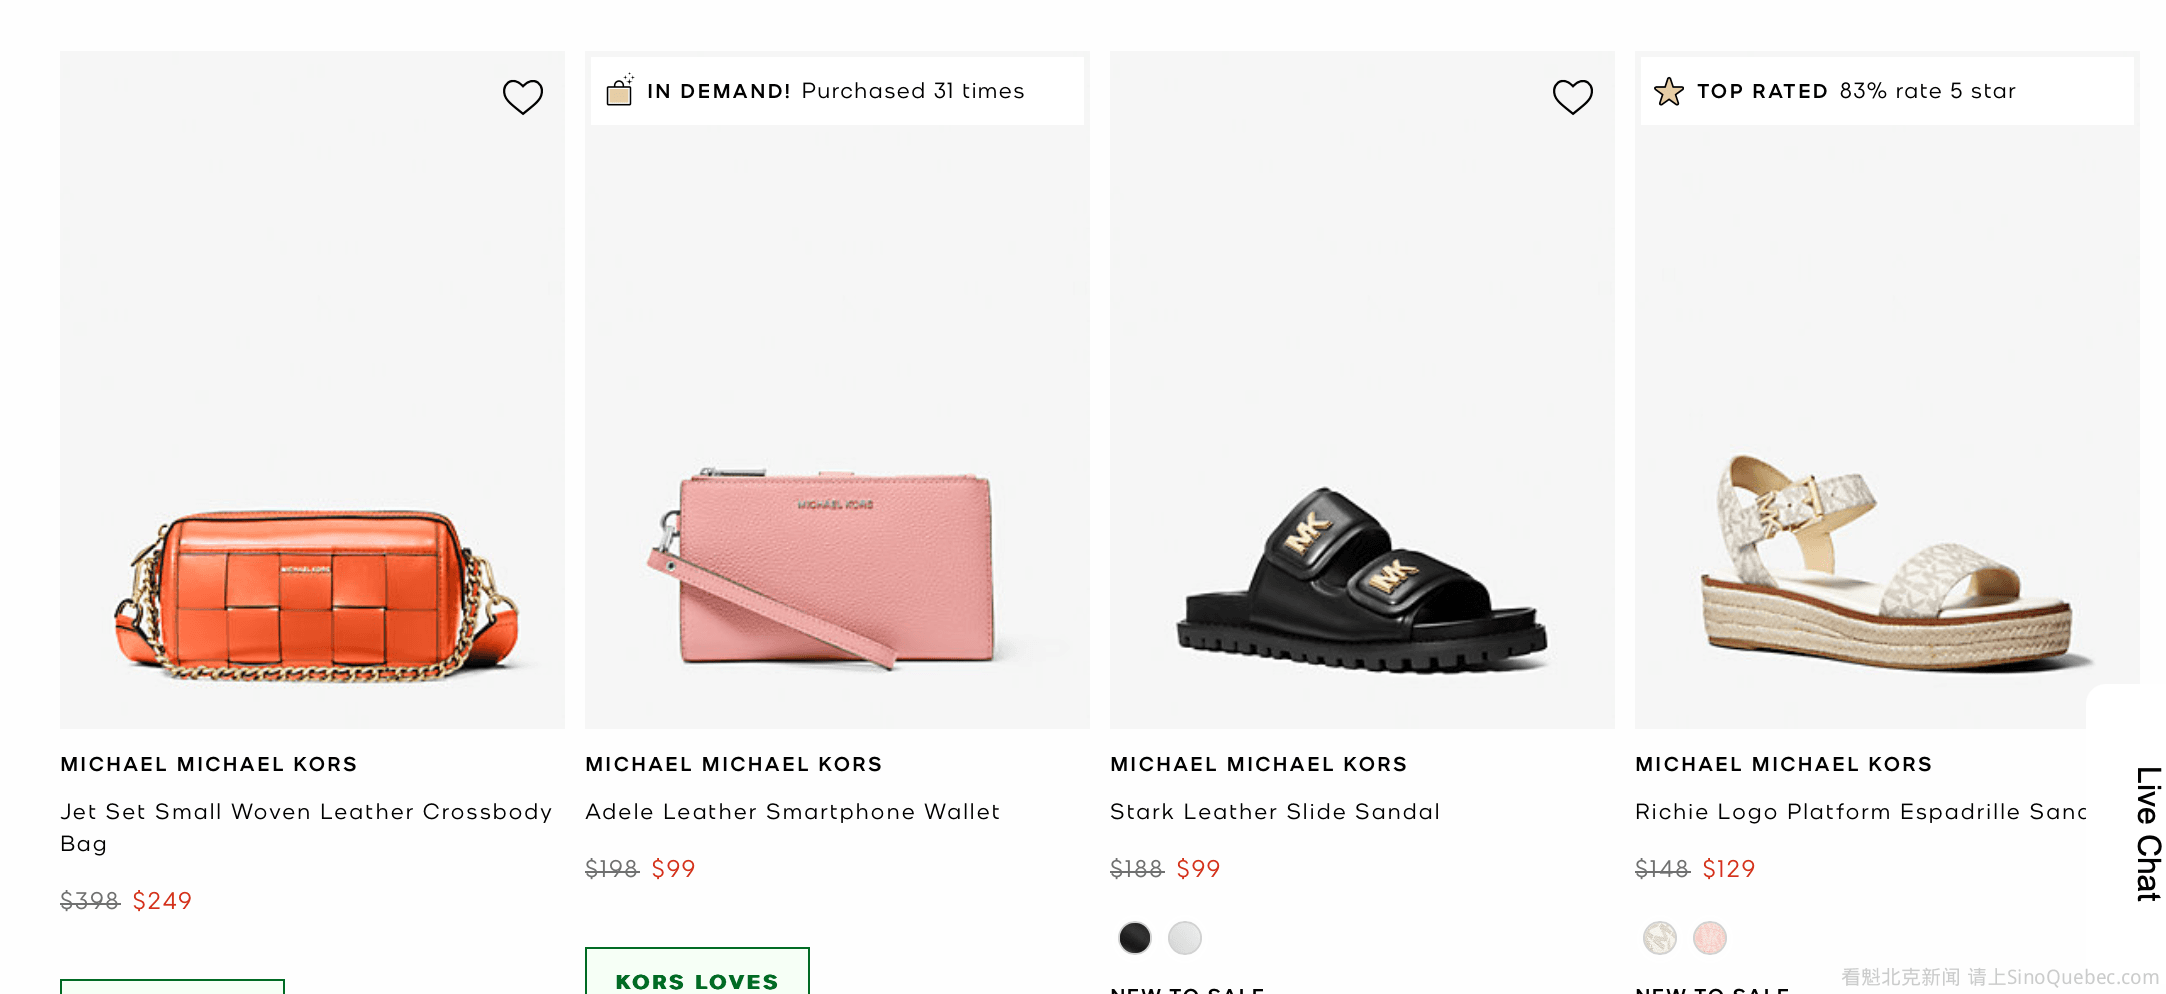Open the Live Chat side tab
2166x994 pixels.
tap(2148, 833)
